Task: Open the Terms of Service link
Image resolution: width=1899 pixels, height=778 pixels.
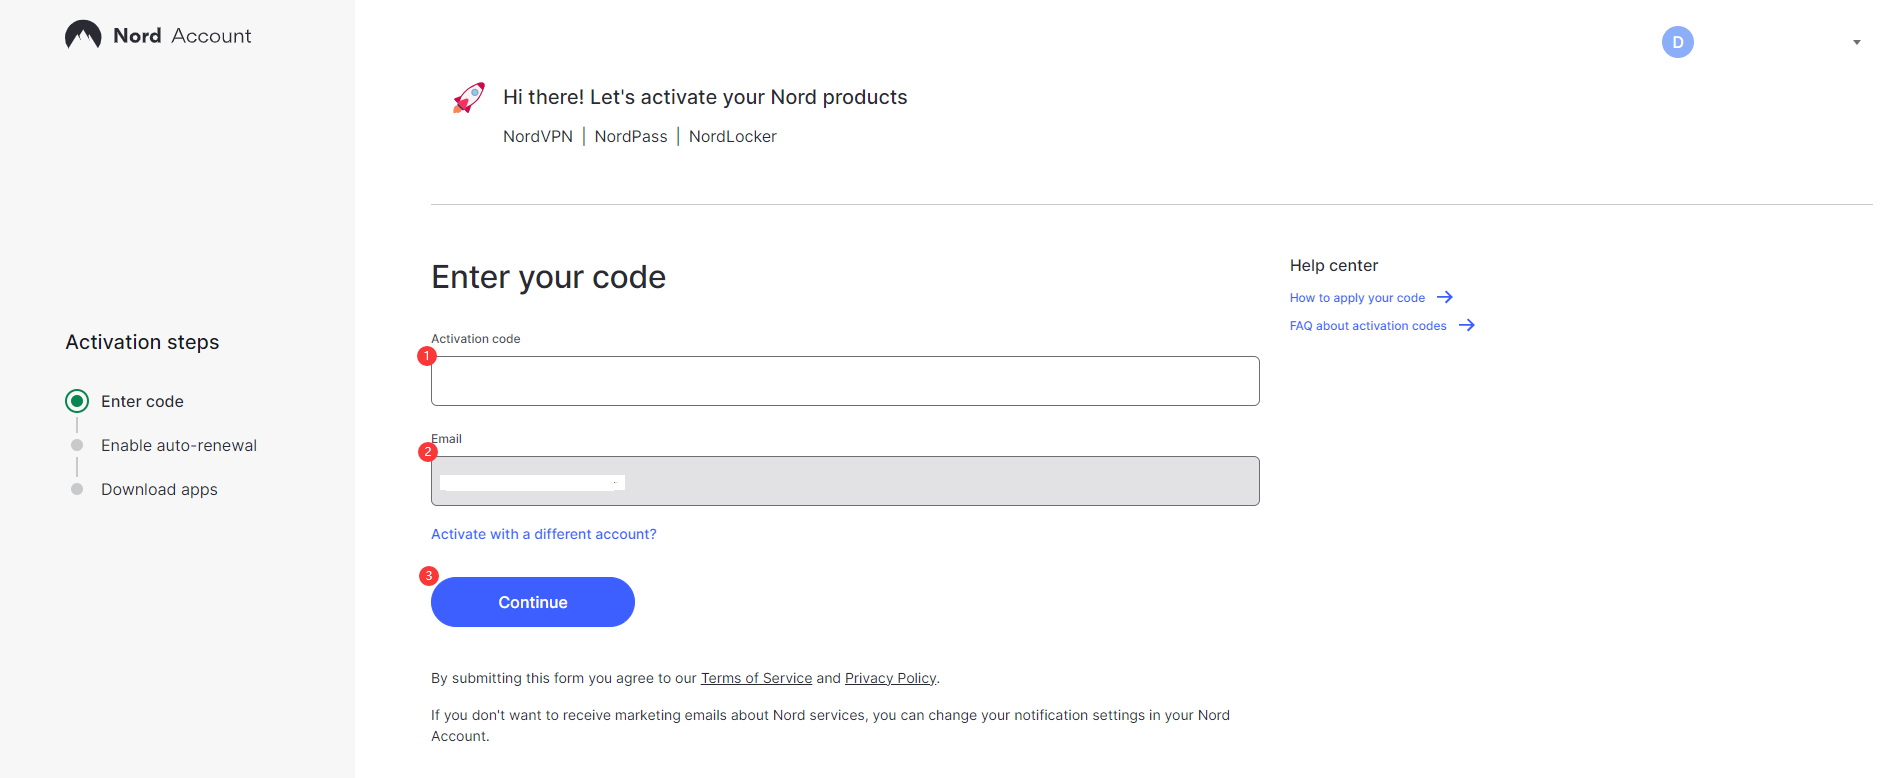Action: (756, 678)
